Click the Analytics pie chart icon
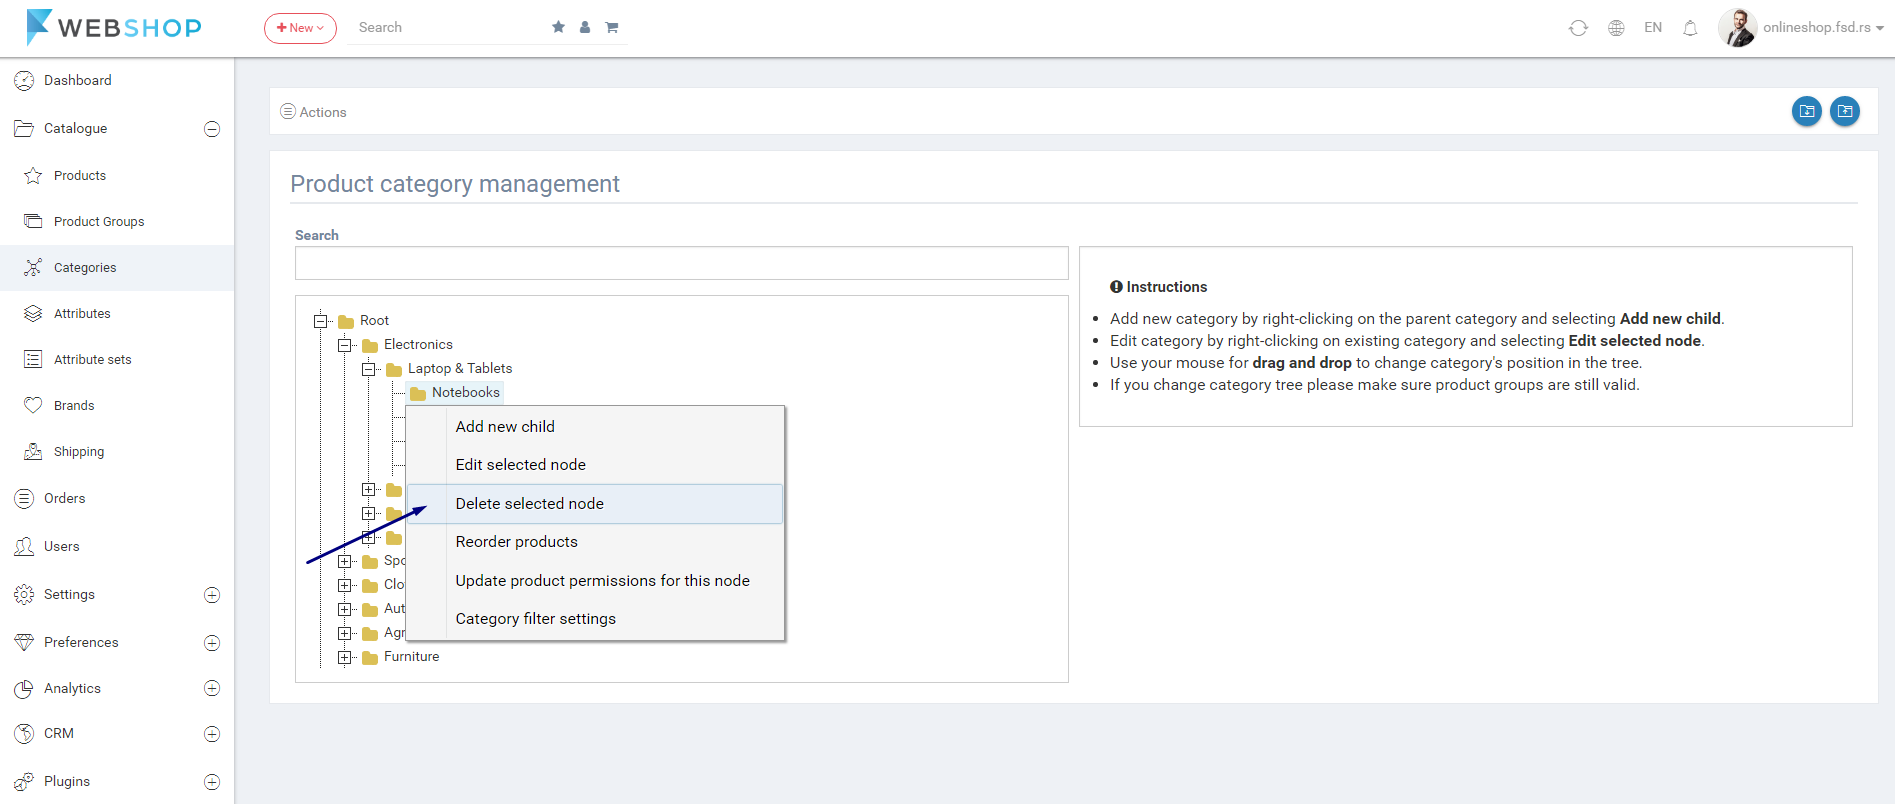The image size is (1895, 804). point(24,688)
